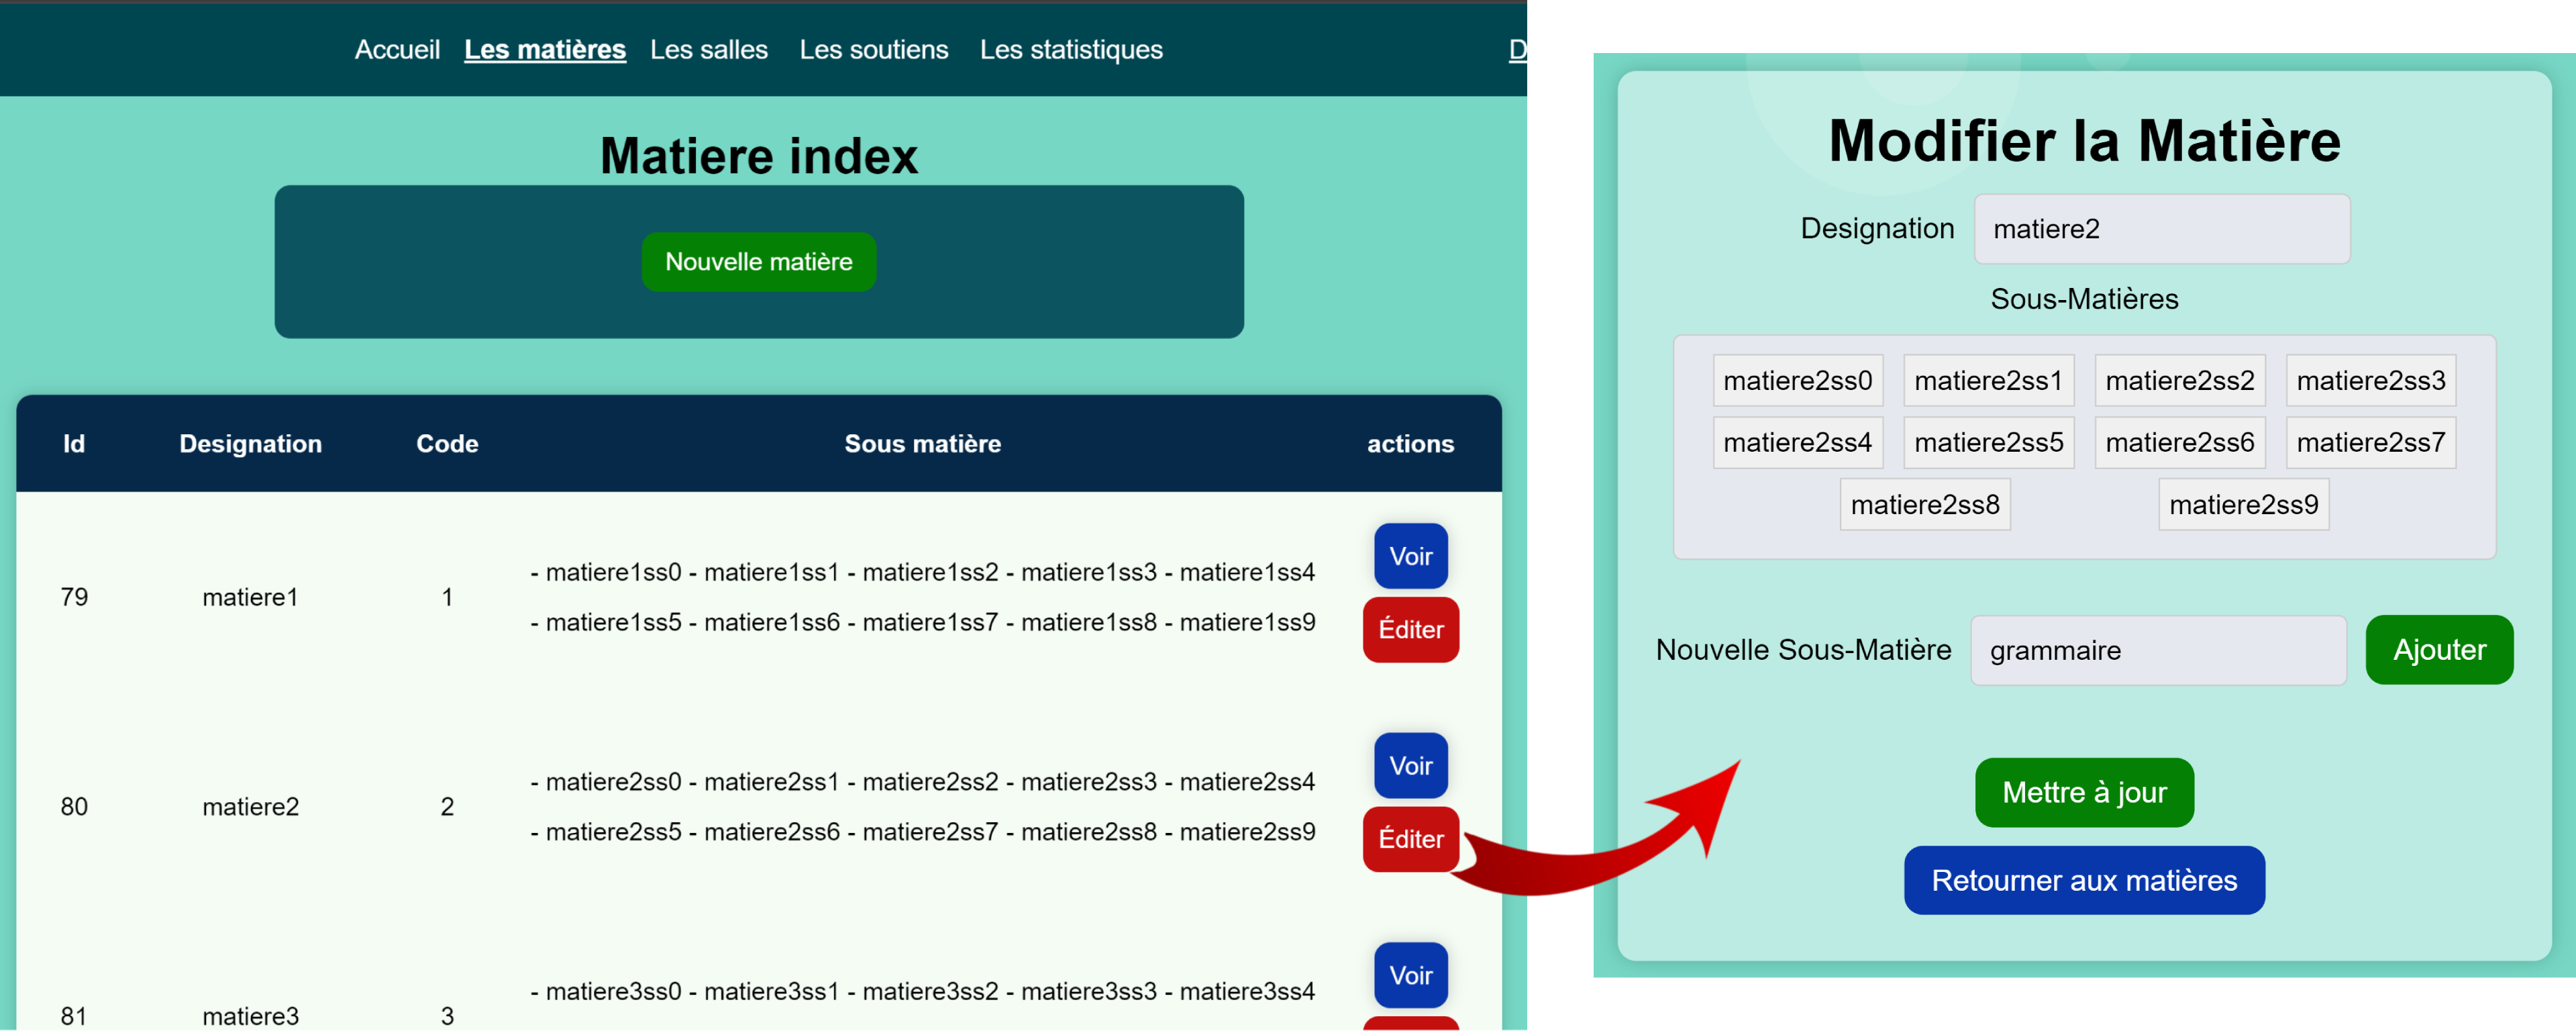Click Id cell 79

pyautogui.click(x=74, y=597)
